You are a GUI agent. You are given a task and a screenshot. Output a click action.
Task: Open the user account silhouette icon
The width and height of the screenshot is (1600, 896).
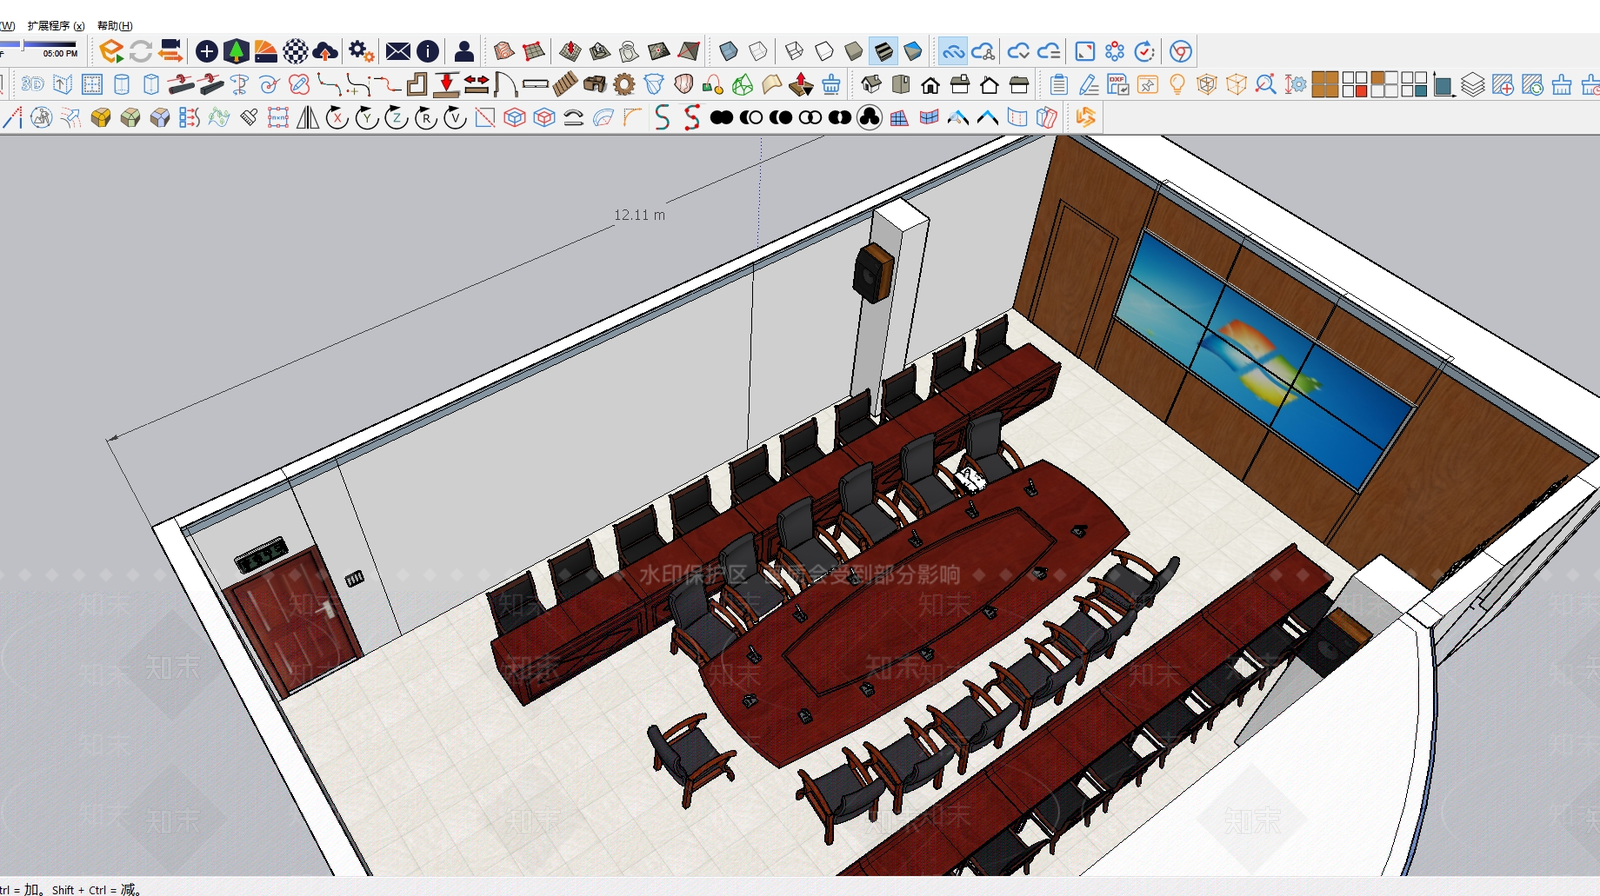pyautogui.click(x=464, y=51)
